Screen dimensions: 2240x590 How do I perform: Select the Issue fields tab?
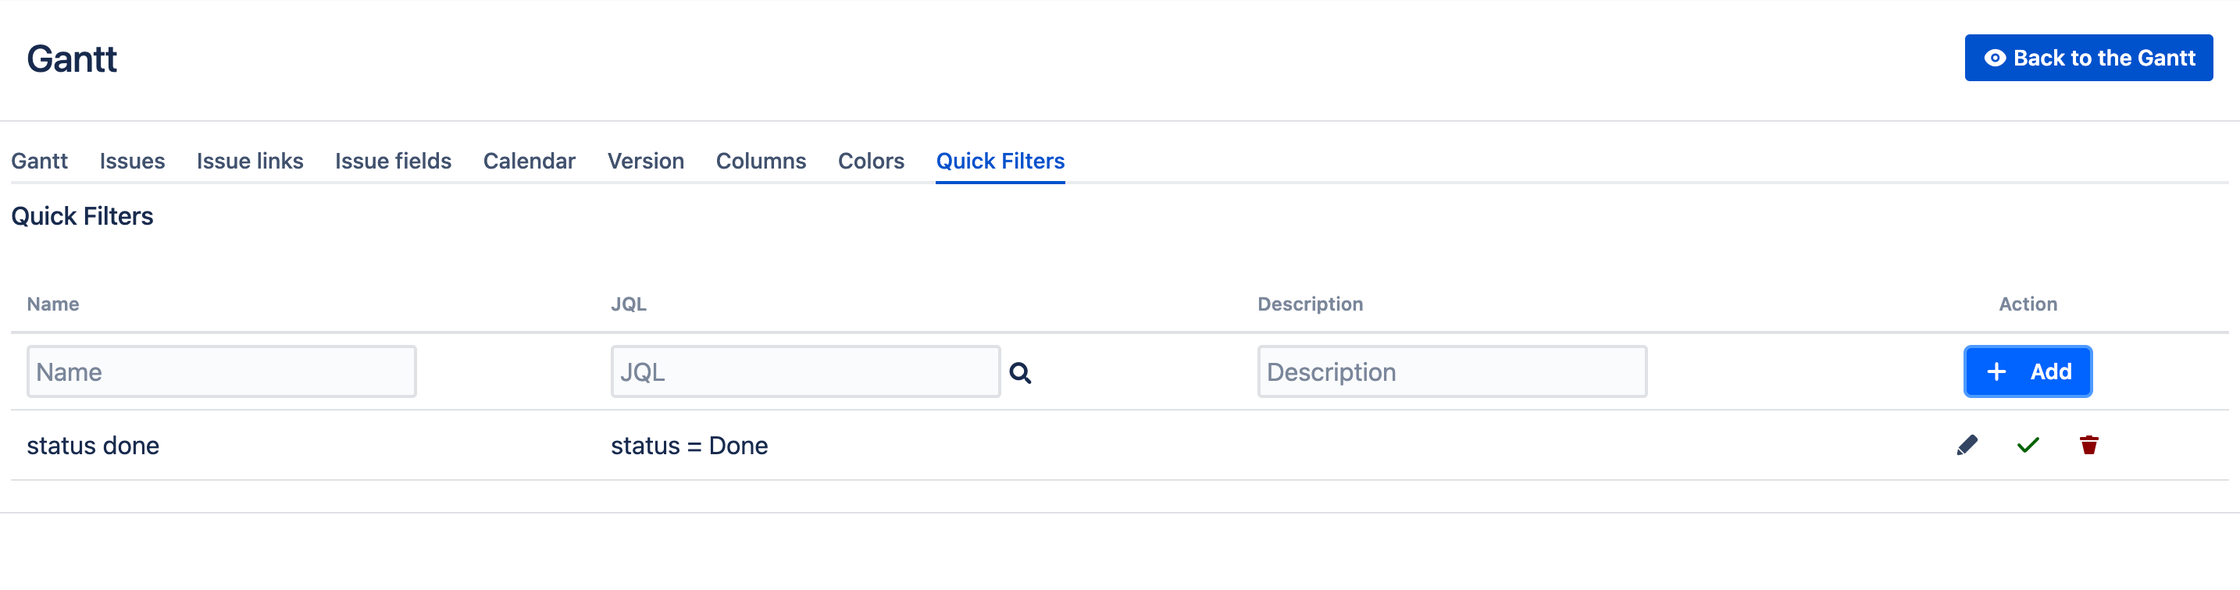click(x=393, y=161)
